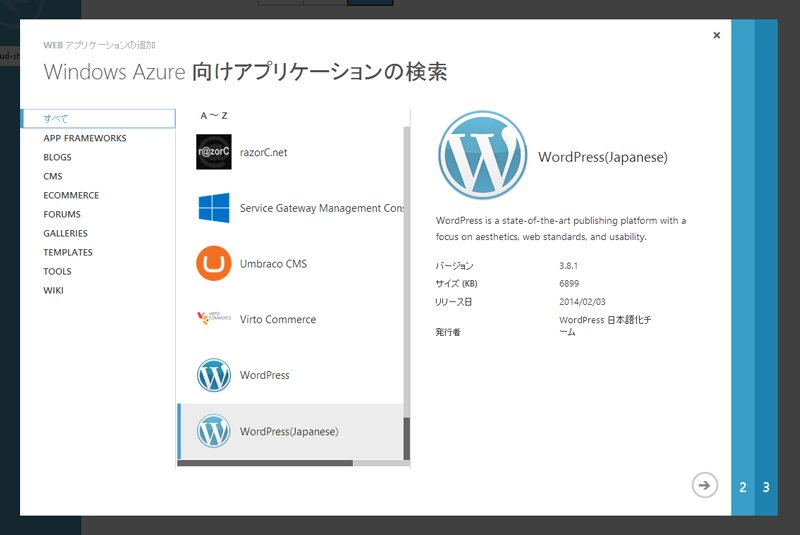Select Service Gateway Management Console entry
This screenshot has width=800, height=535.
322,208
